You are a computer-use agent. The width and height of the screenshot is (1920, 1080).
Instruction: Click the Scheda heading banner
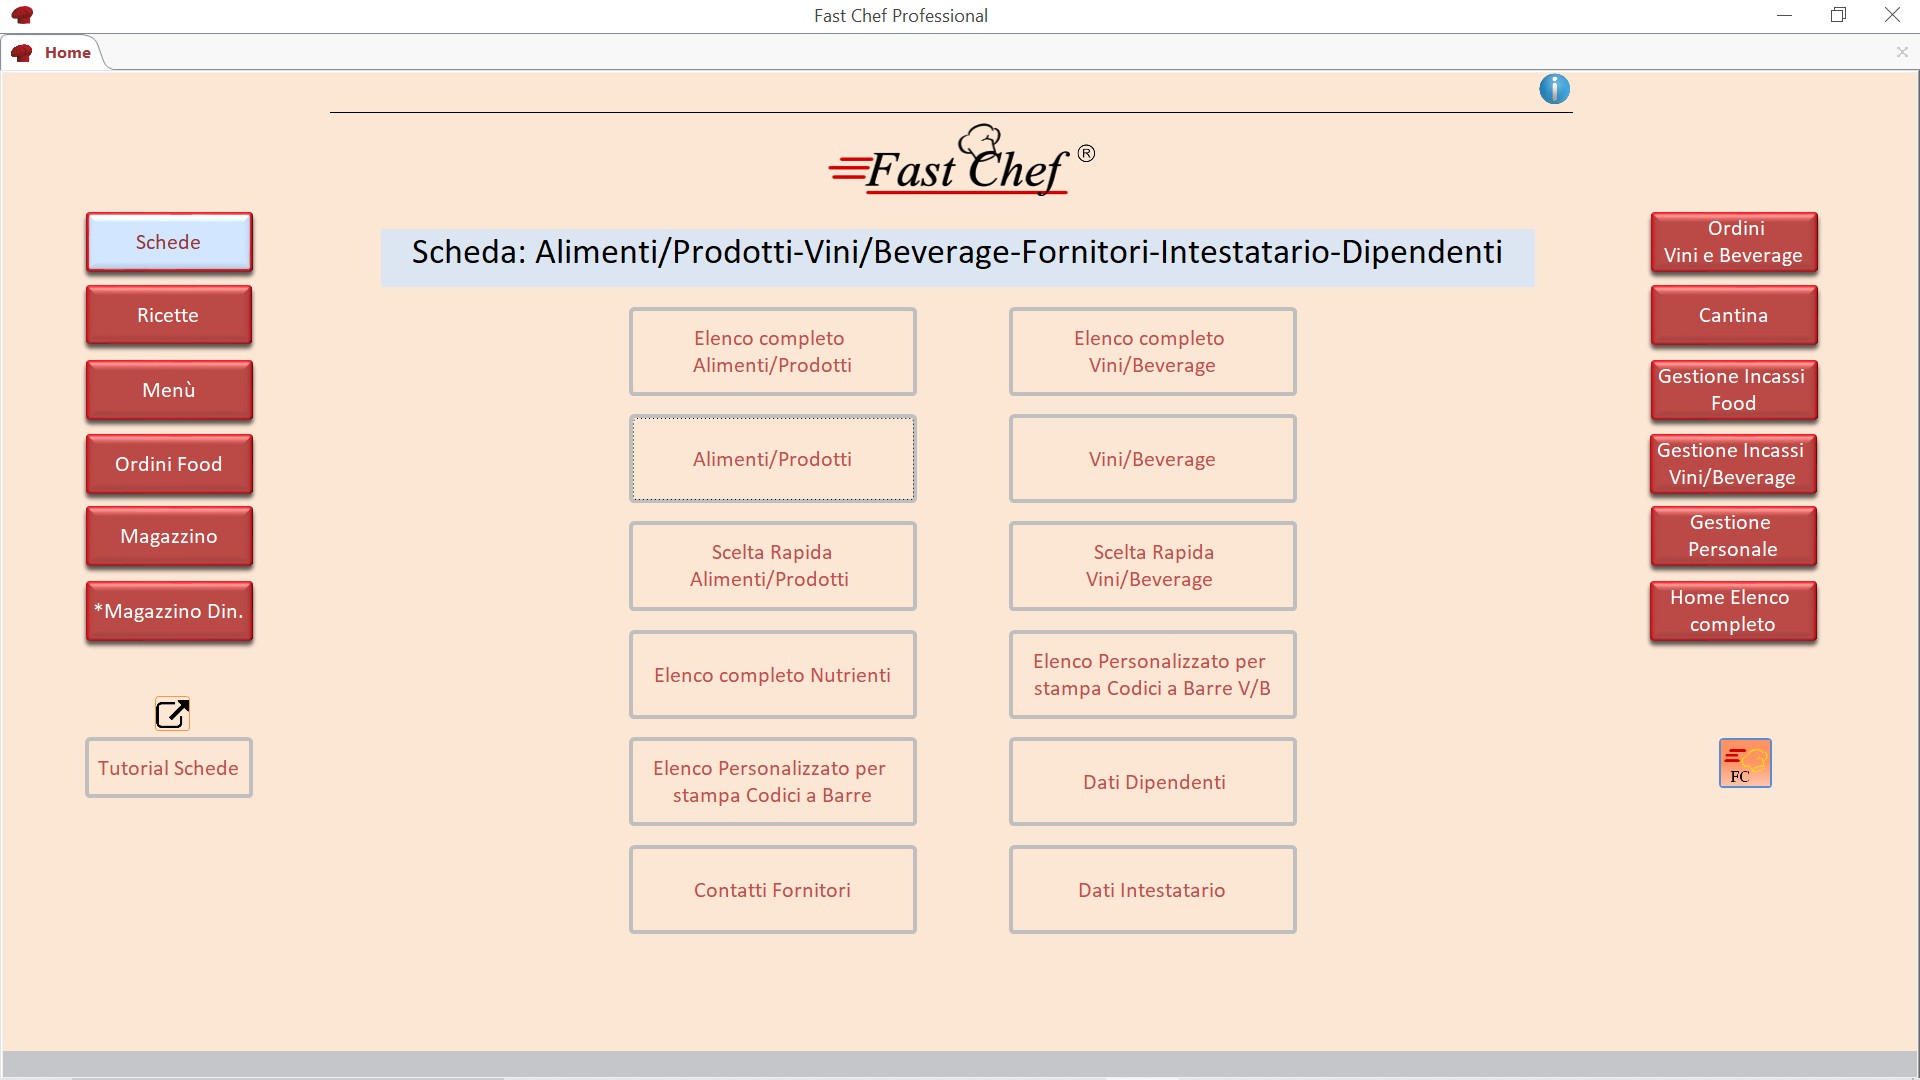[957, 258]
